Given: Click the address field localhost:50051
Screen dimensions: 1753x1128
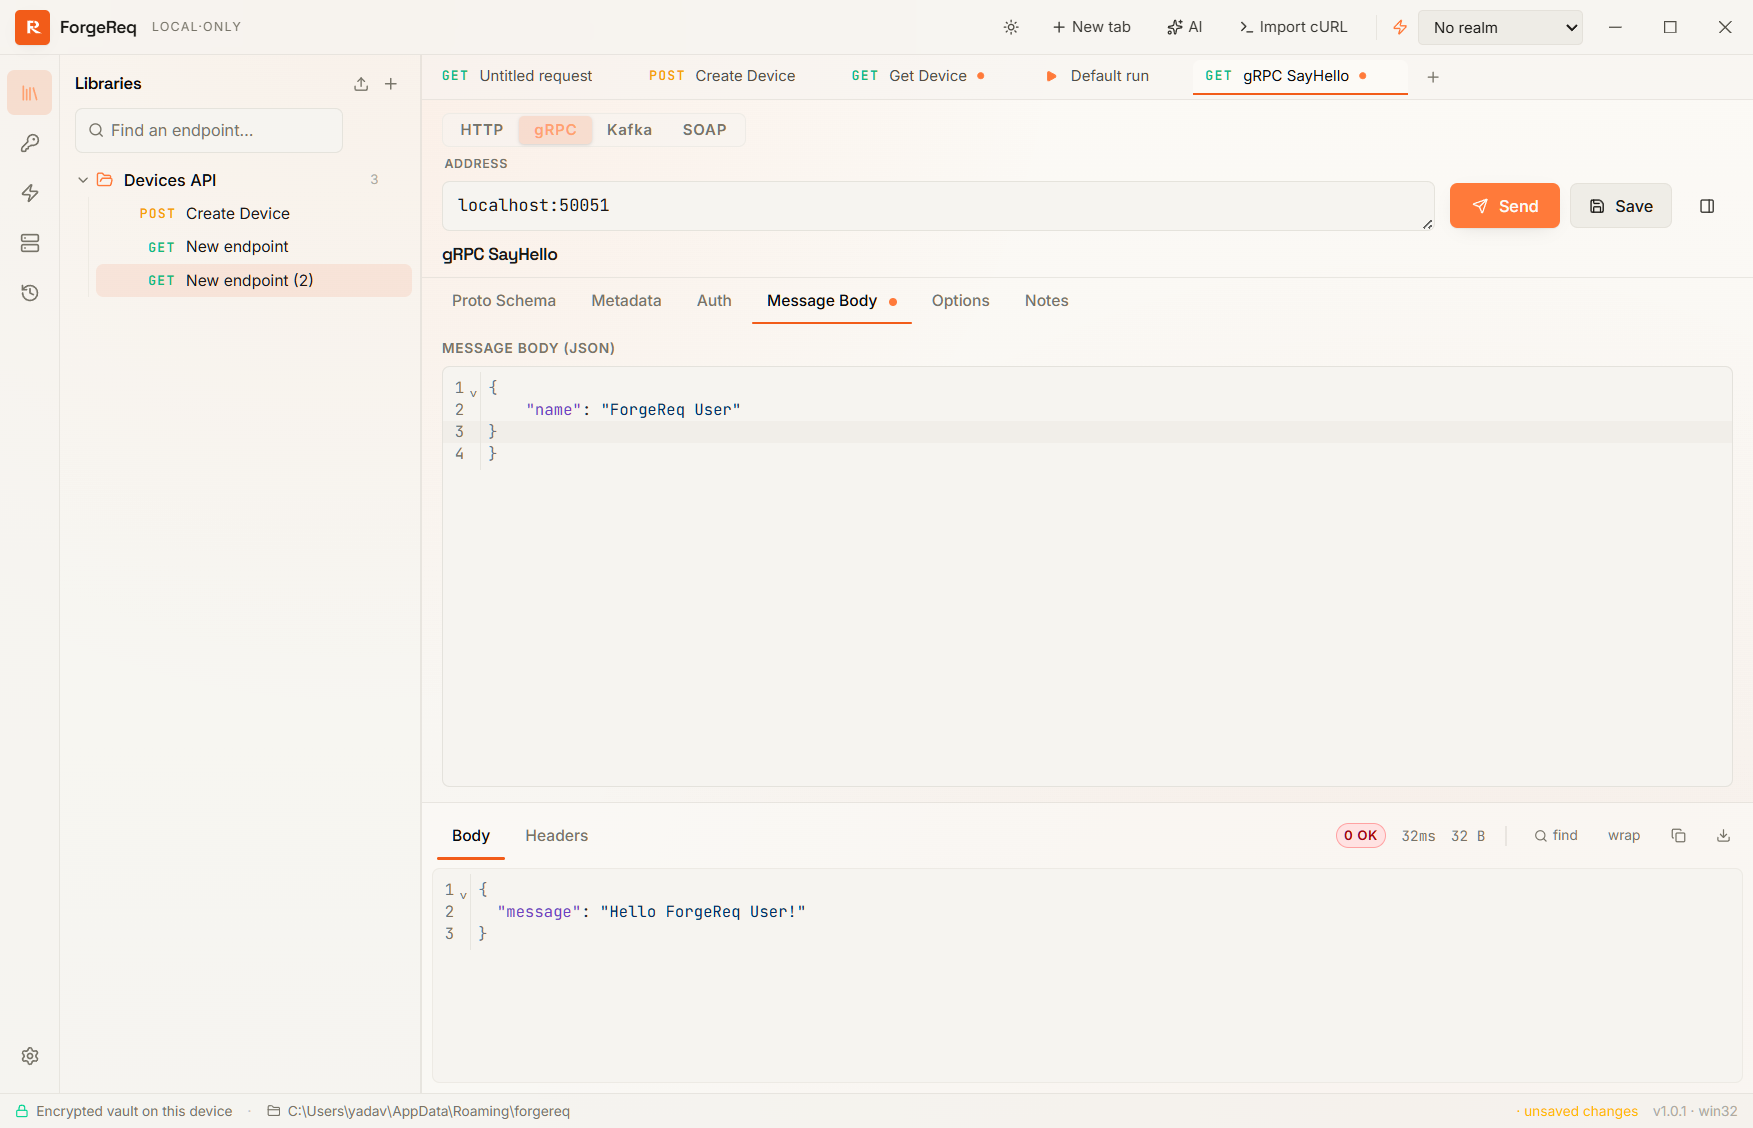Looking at the screenshot, I should [938, 206].
